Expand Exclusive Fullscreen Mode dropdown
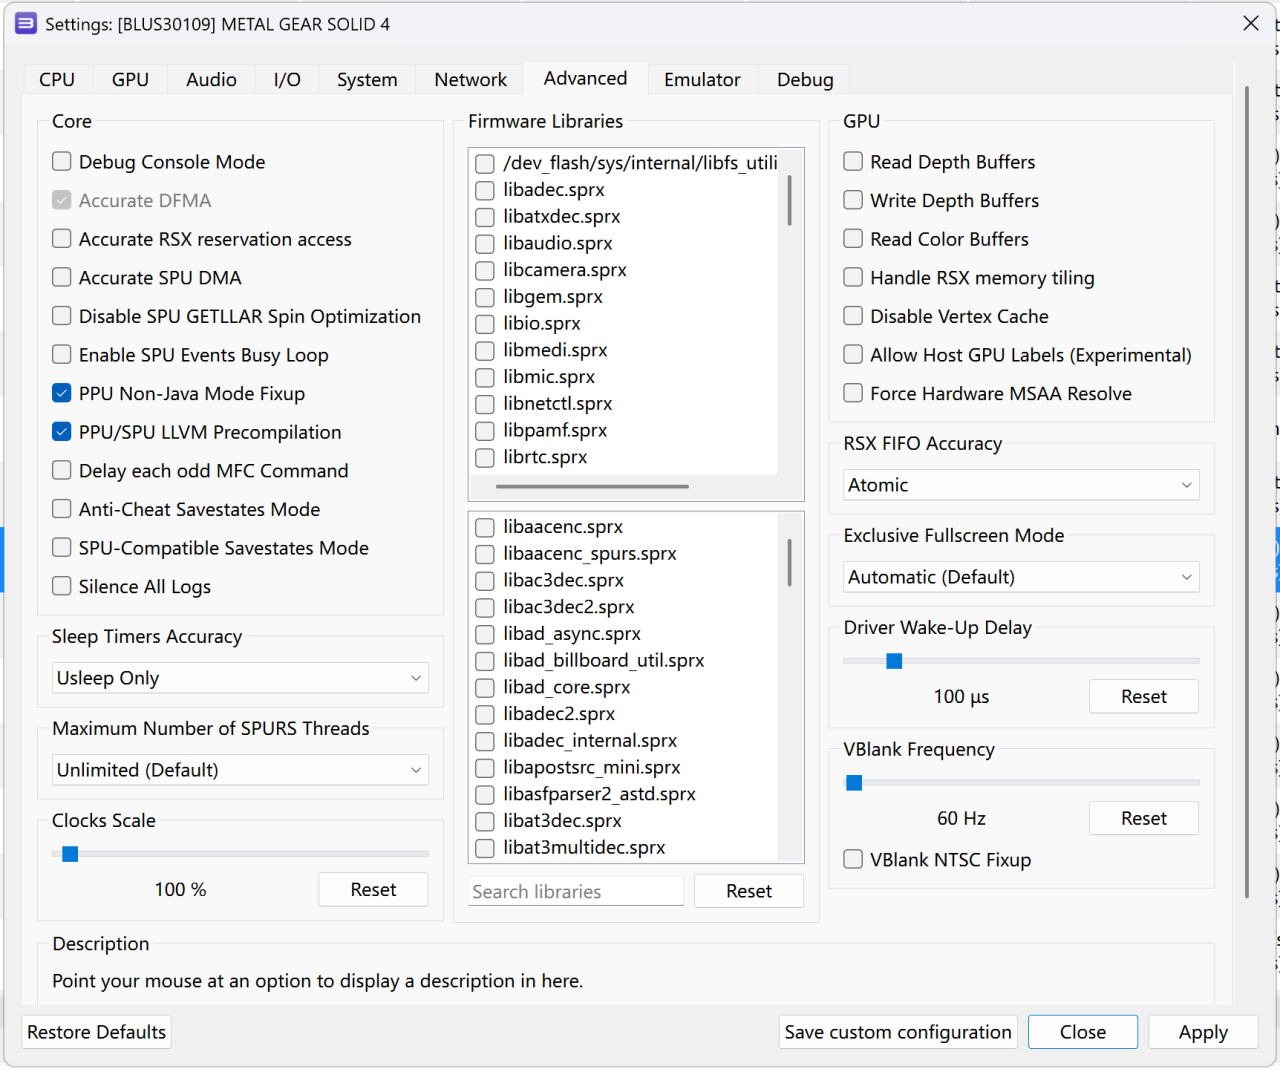This screenshot has height=1069, width=1280. point(1021,577)
